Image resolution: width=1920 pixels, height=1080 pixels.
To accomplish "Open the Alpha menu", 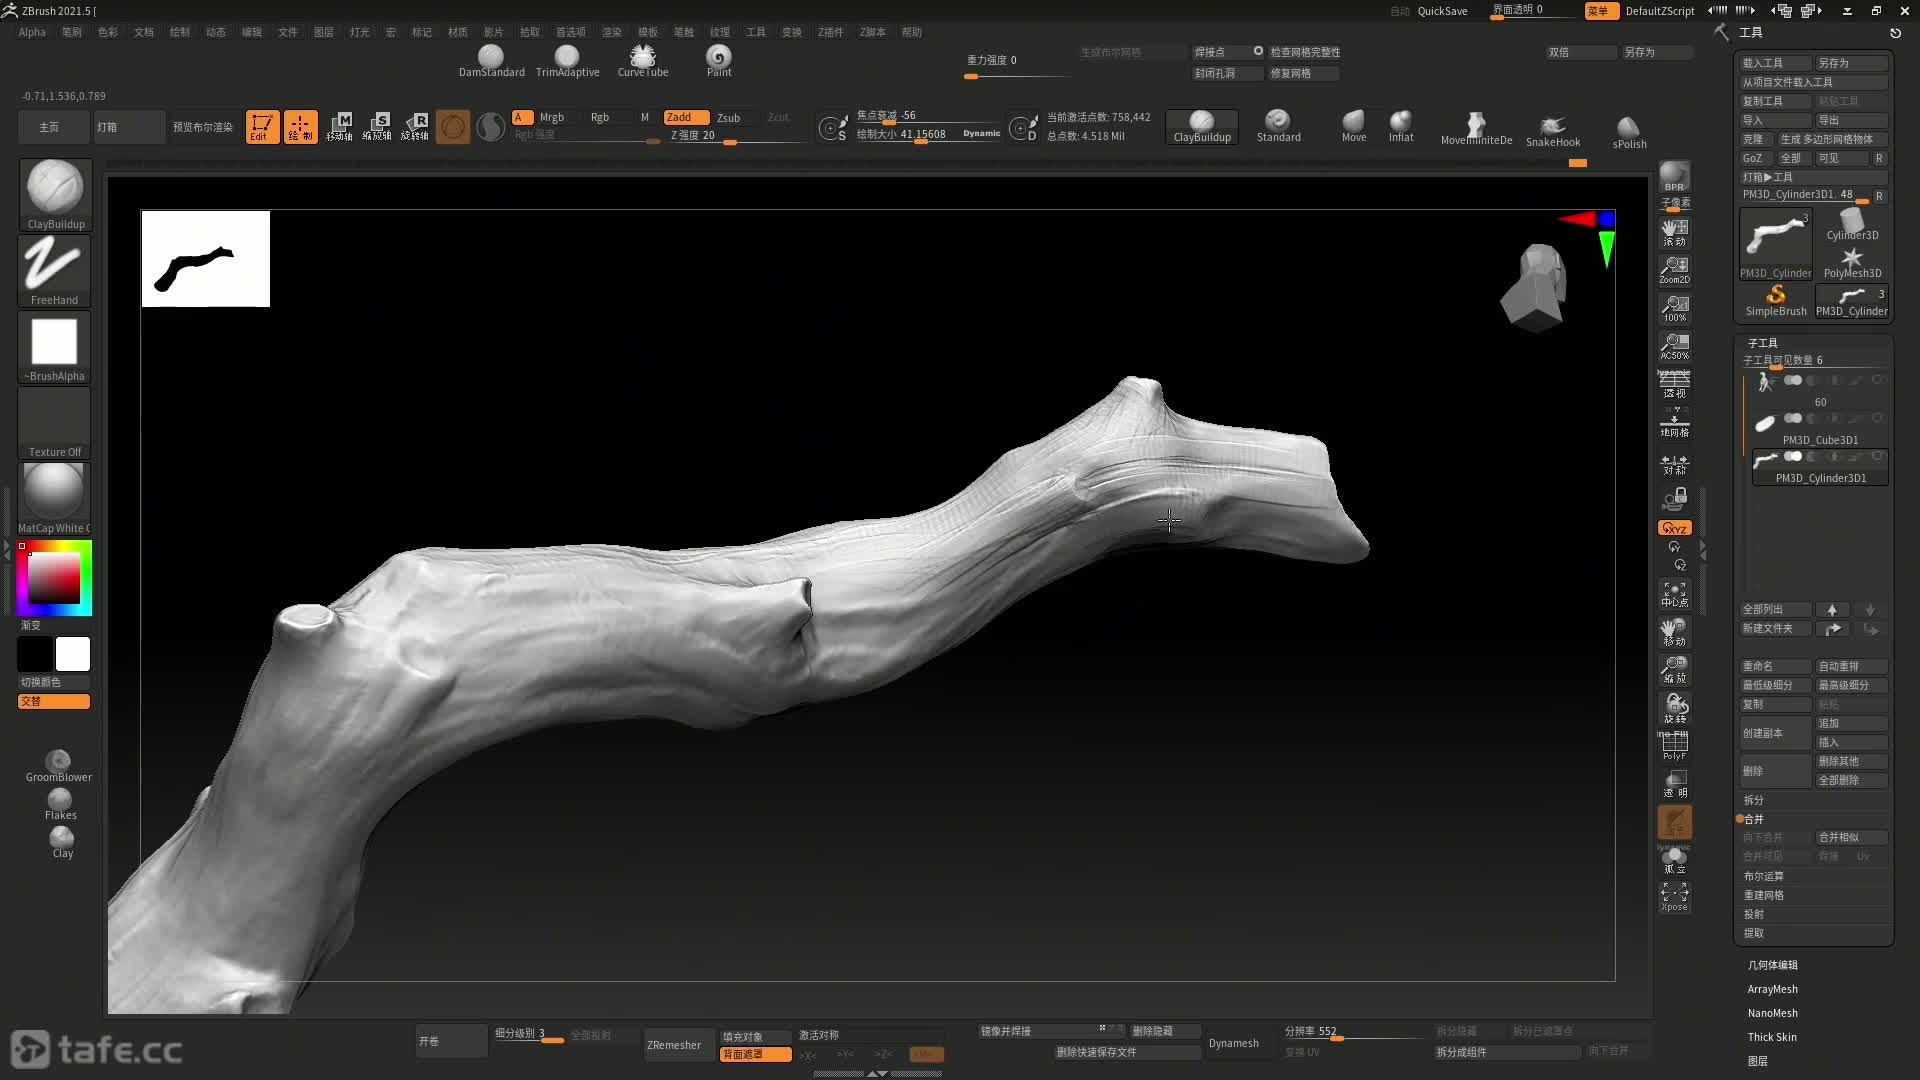I will point(32,32).
